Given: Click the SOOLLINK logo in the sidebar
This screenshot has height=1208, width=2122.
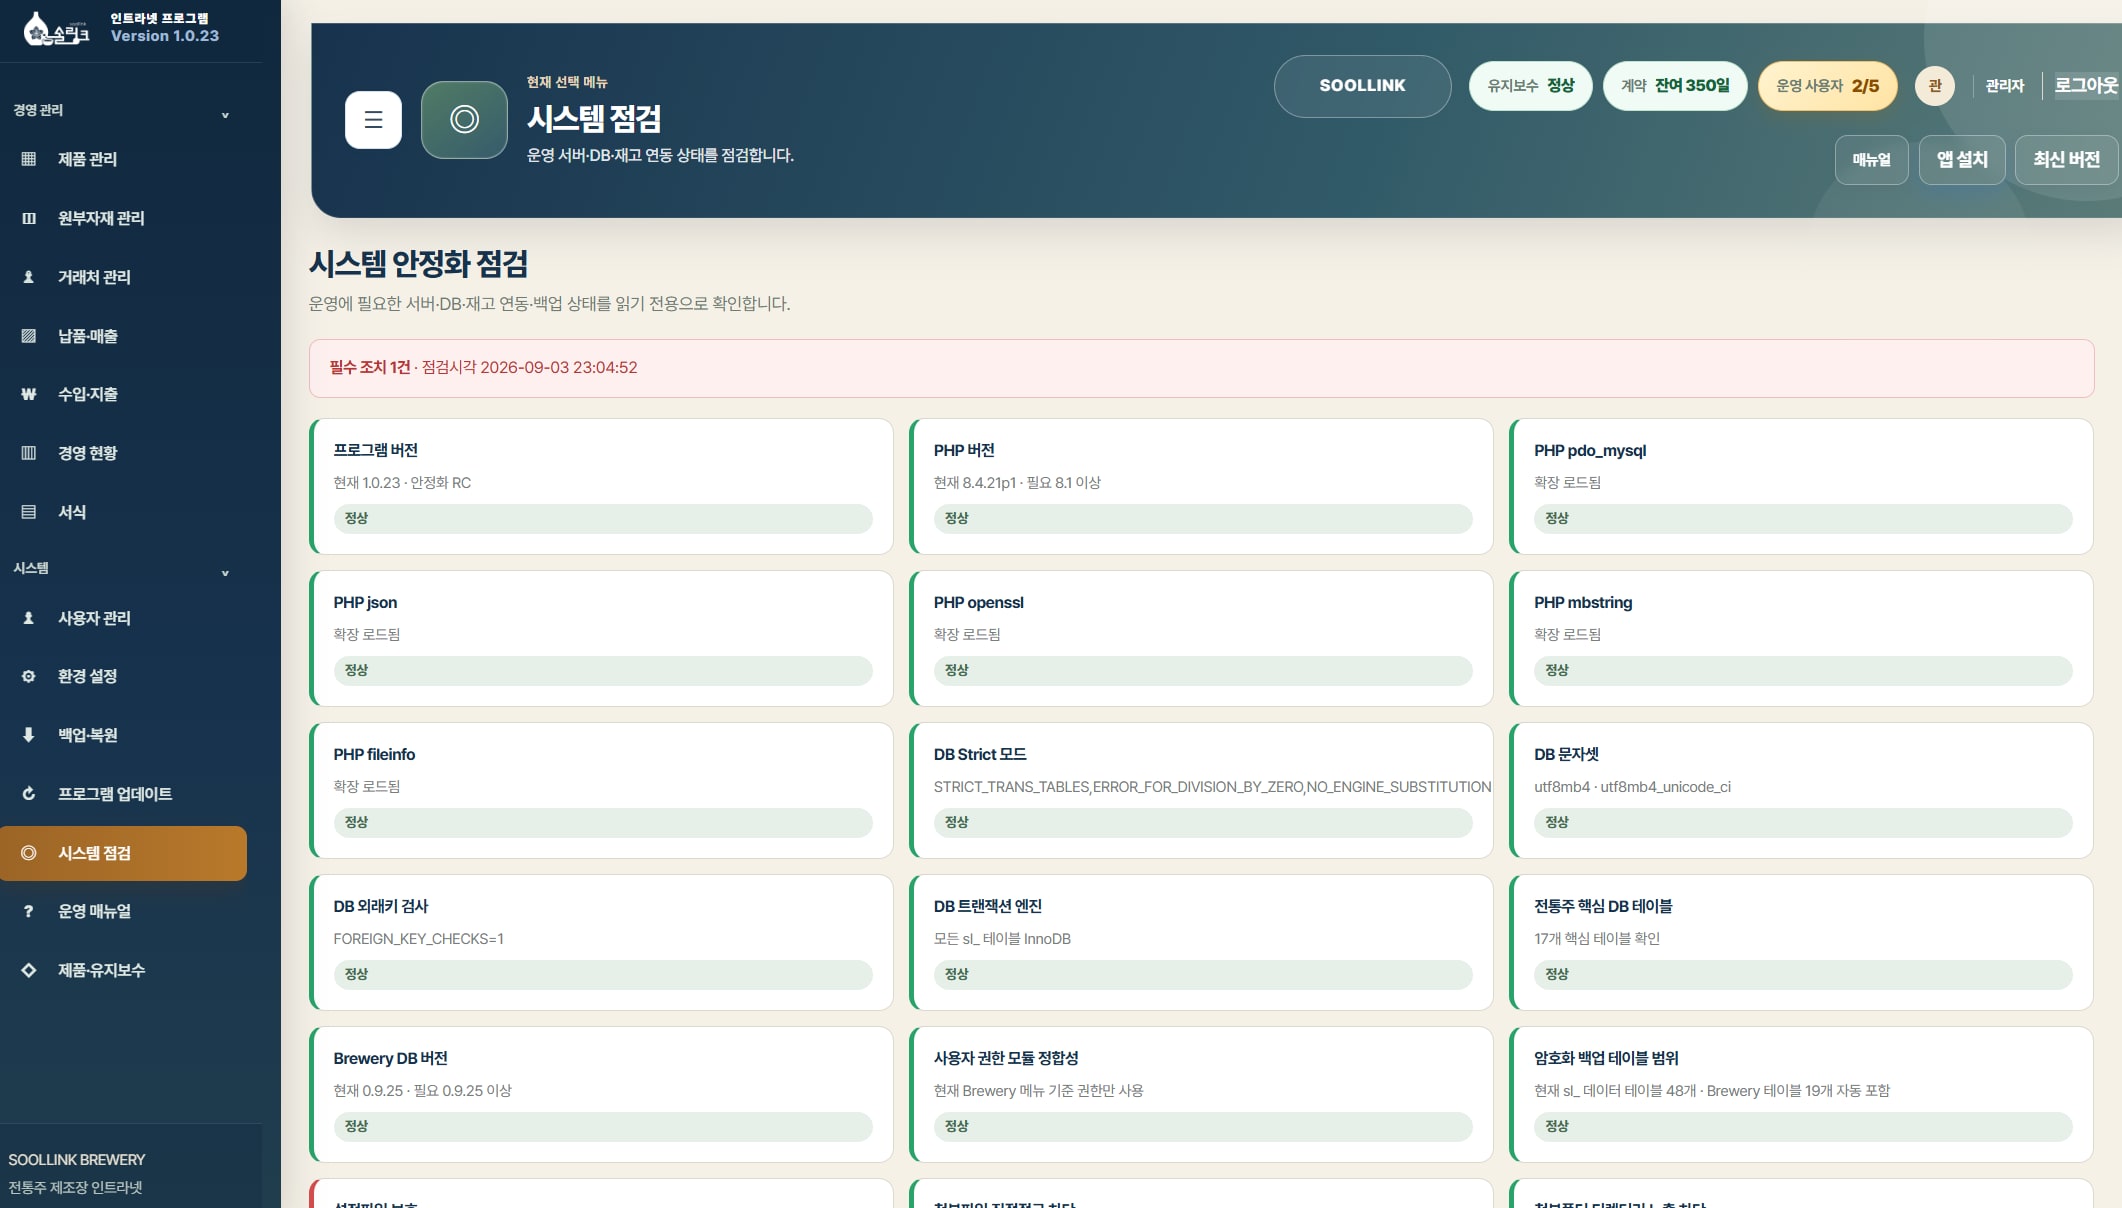Looking at the screenshot, I should click(57, 29).
